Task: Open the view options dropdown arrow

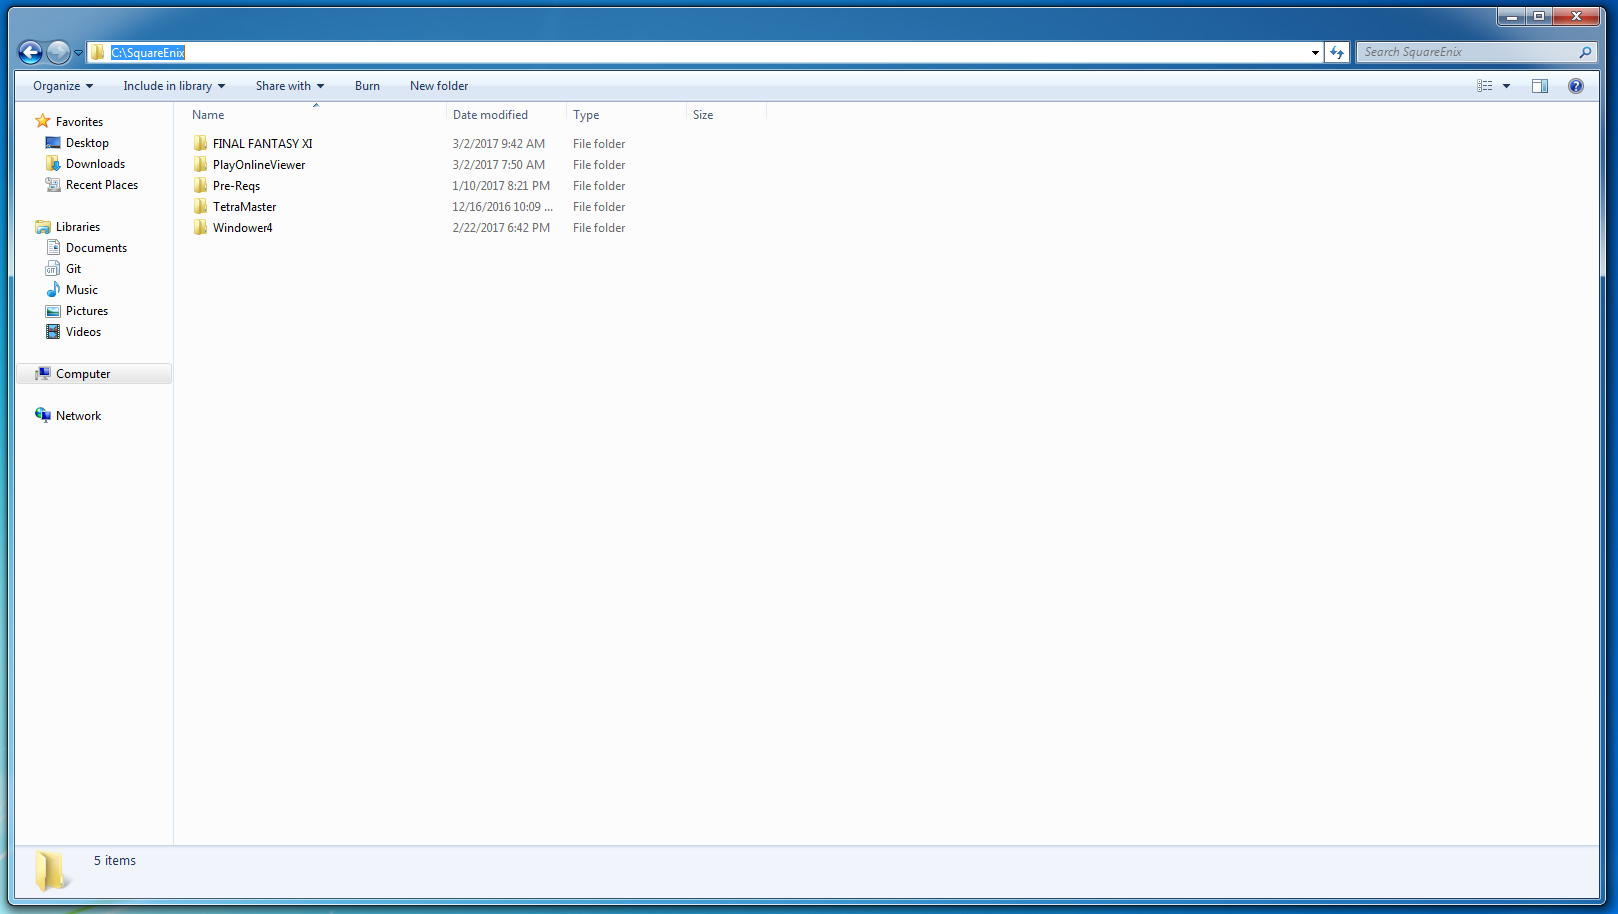Action: (x=1506, y=86)
